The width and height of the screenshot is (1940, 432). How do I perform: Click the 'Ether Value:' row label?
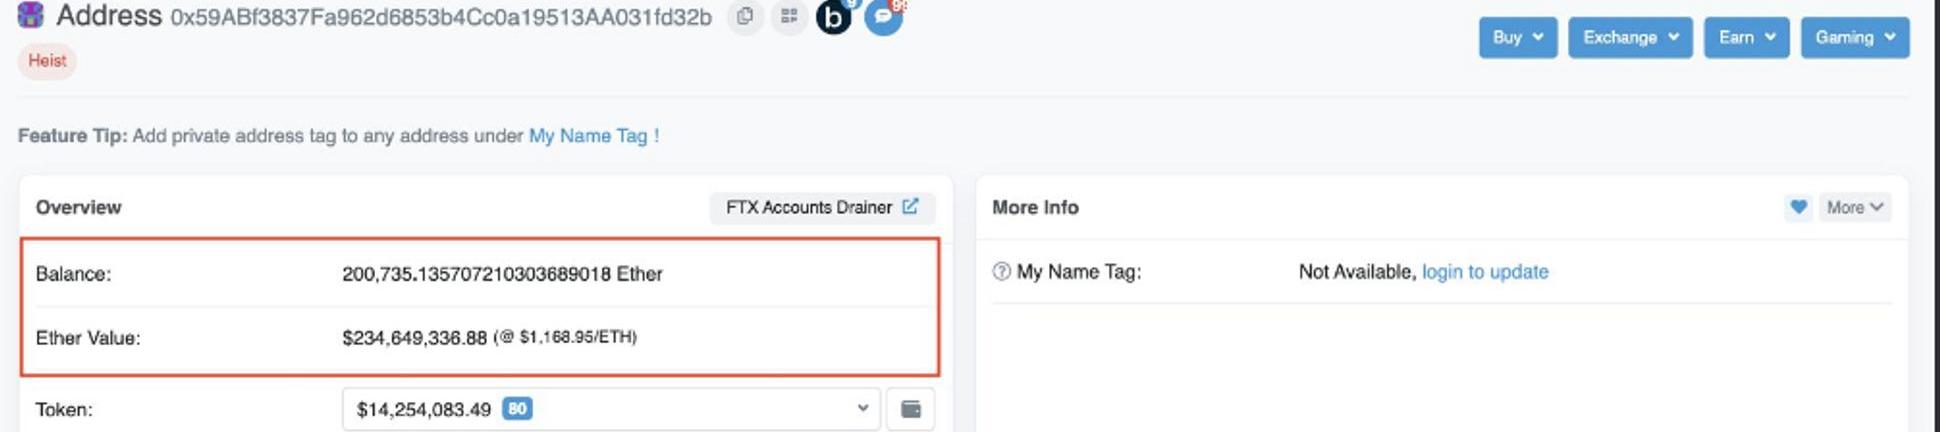pyautogui.click(x=88, y=338)
